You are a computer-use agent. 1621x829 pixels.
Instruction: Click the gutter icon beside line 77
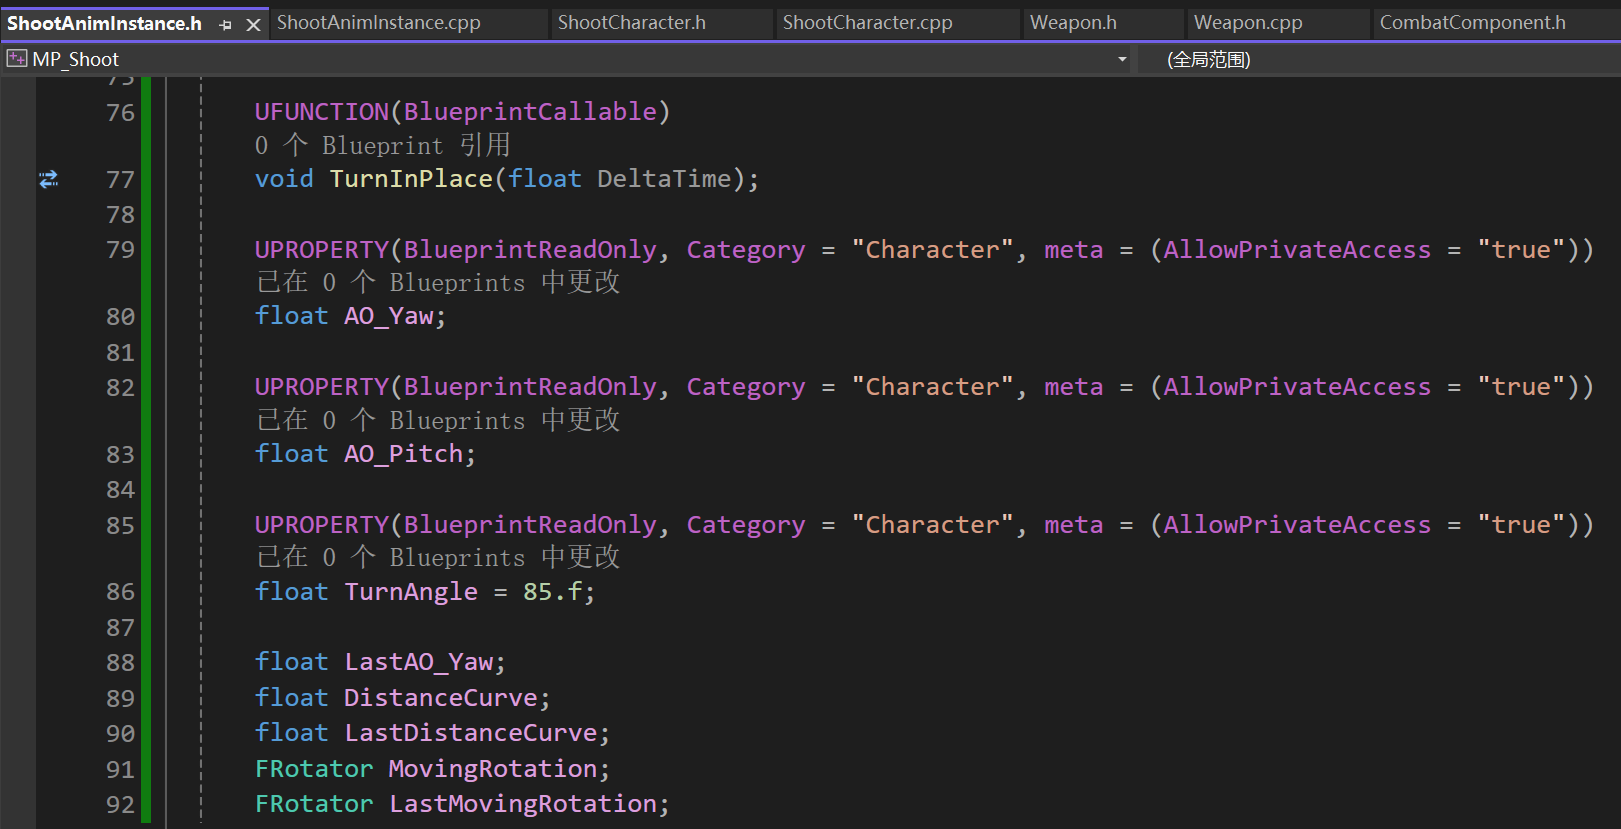(x=48, y=179)
